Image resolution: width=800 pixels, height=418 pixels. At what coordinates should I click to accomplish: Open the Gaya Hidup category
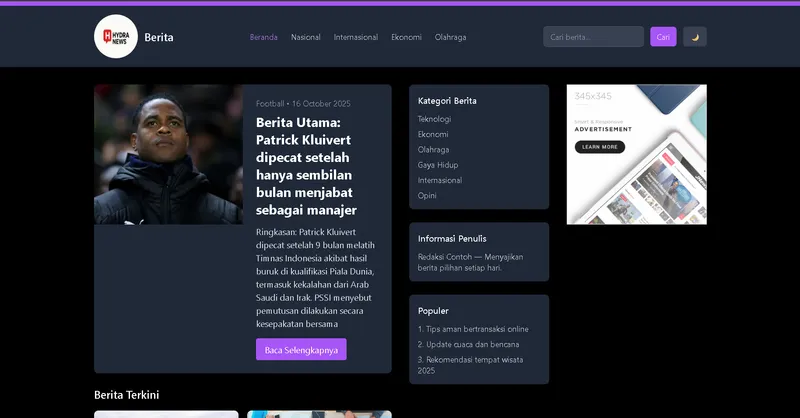(438, 165)
